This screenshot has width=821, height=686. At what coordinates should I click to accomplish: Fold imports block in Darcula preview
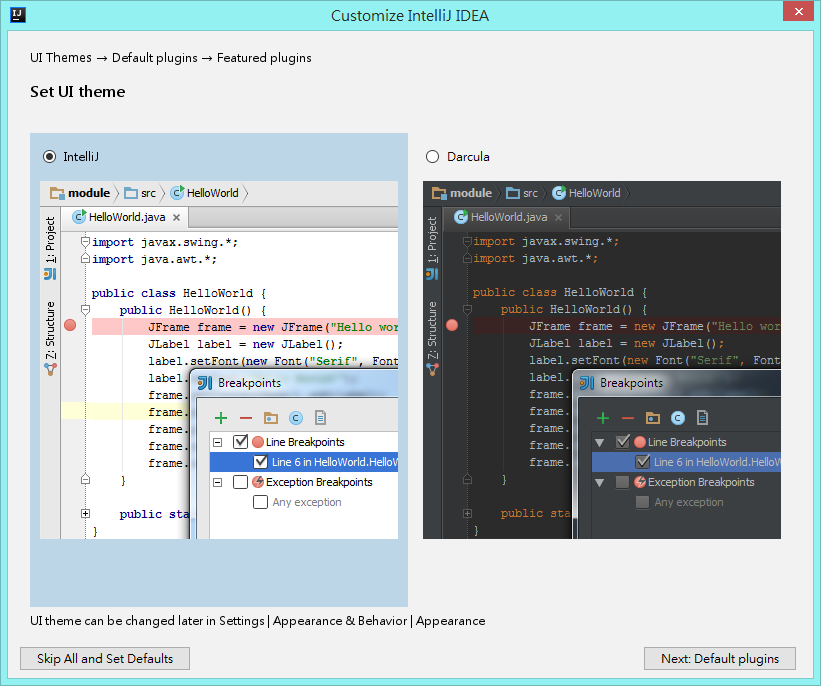(x=467, y=241)
